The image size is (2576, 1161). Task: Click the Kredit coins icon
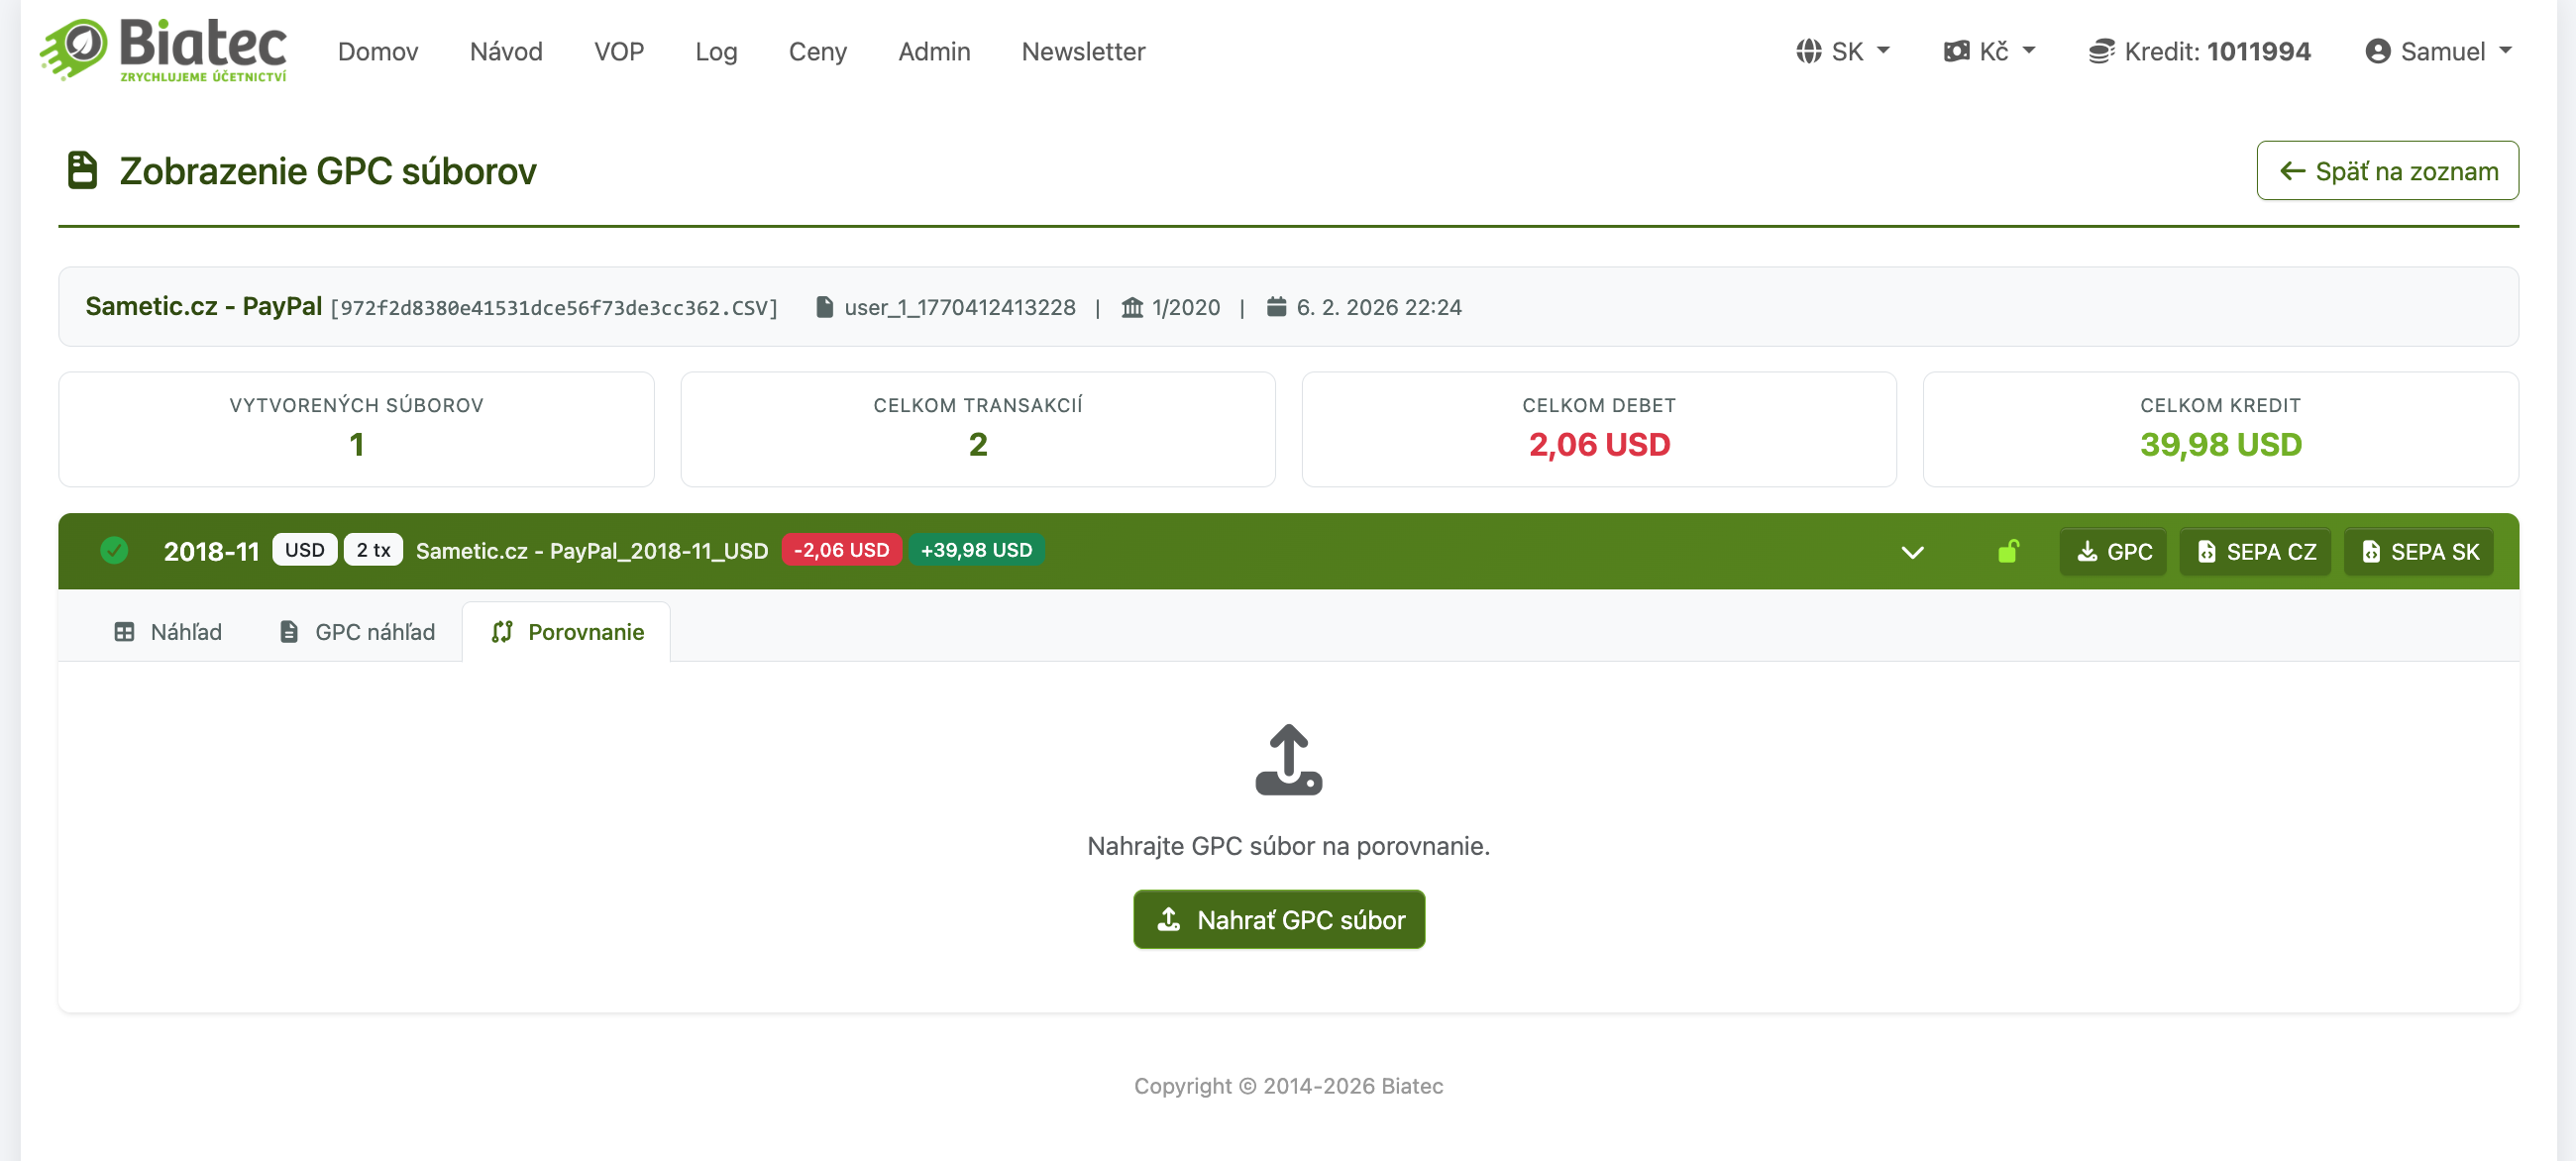[x=2101, y=52]
